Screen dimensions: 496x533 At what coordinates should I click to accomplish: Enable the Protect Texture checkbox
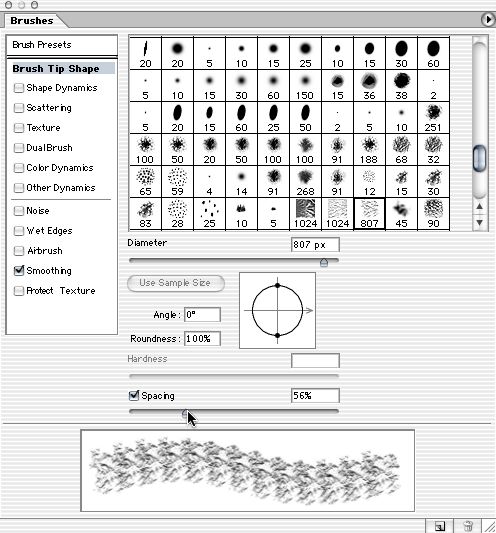[18, 291]
